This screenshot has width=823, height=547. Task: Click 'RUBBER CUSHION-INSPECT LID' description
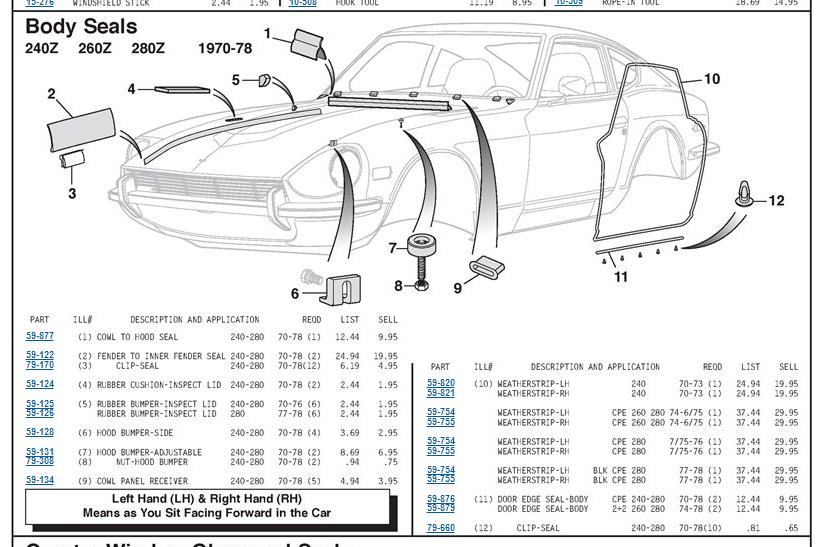[x=159, y=385]
